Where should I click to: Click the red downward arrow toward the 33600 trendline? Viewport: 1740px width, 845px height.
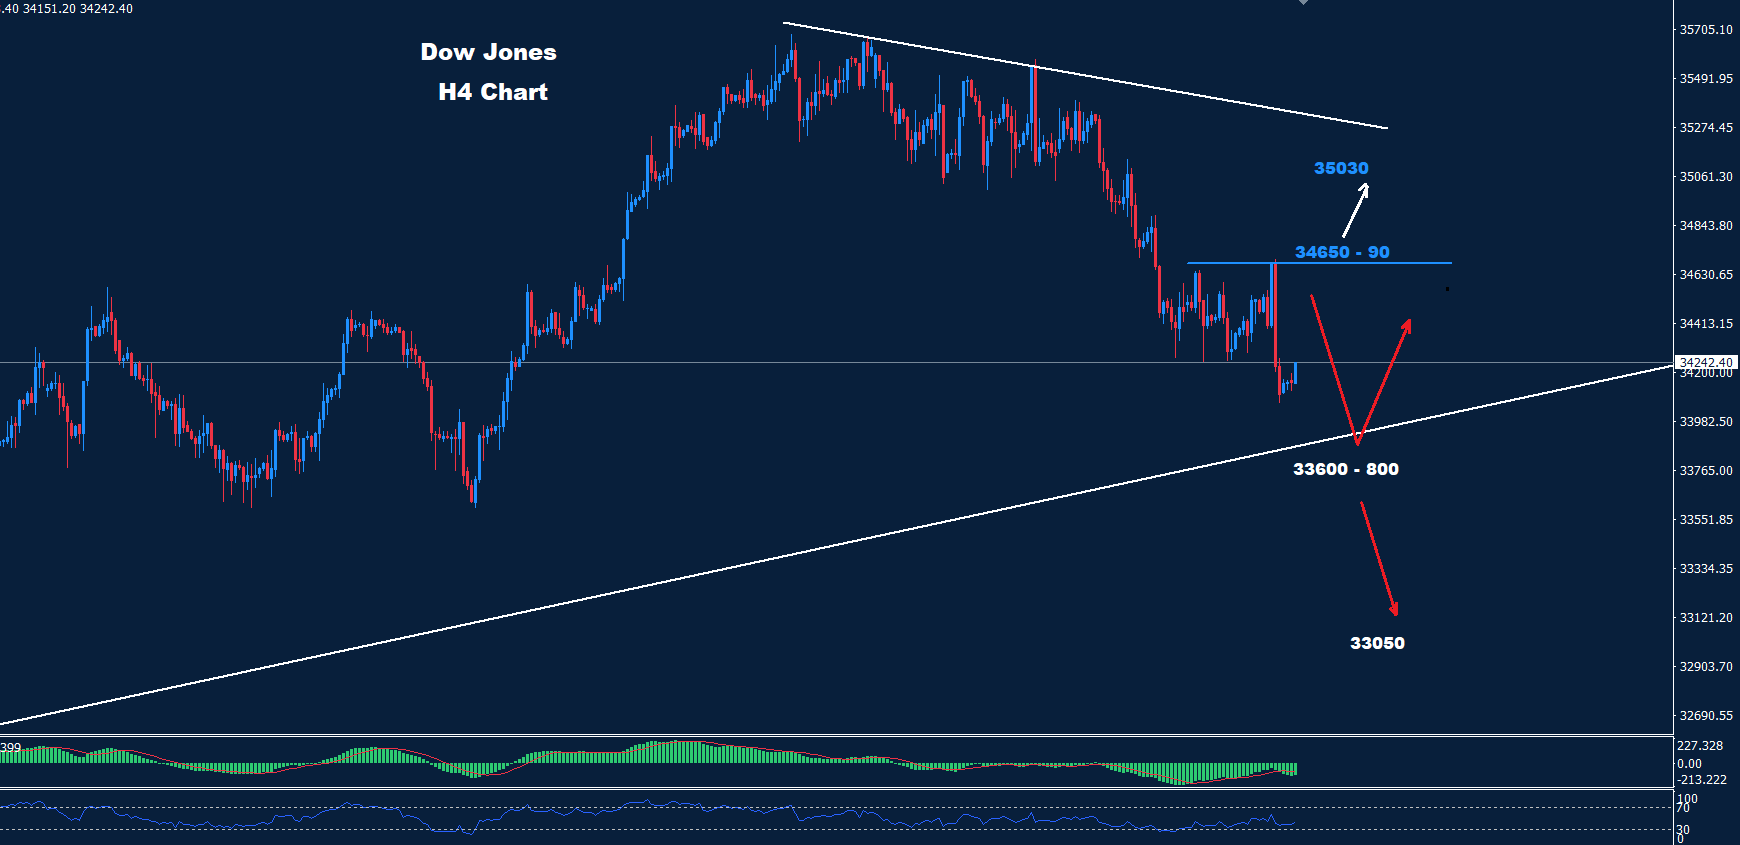tap(1333, 368)
